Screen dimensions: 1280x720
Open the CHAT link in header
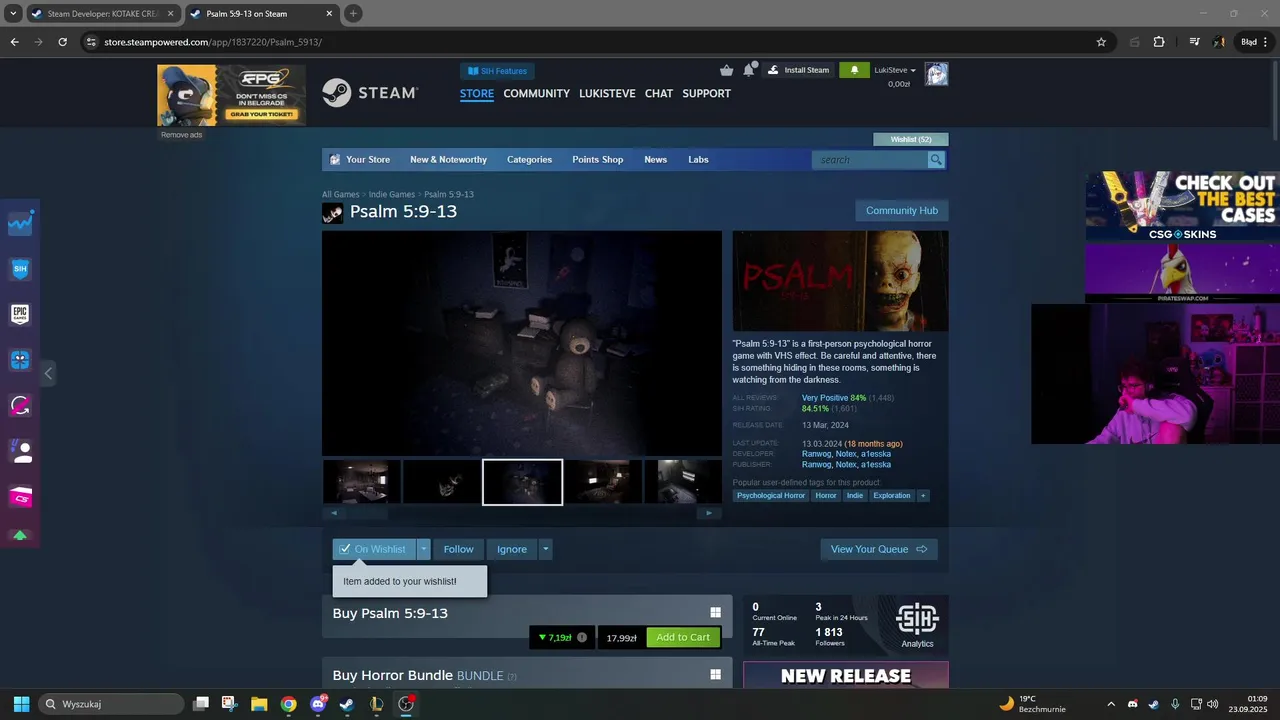659,94
